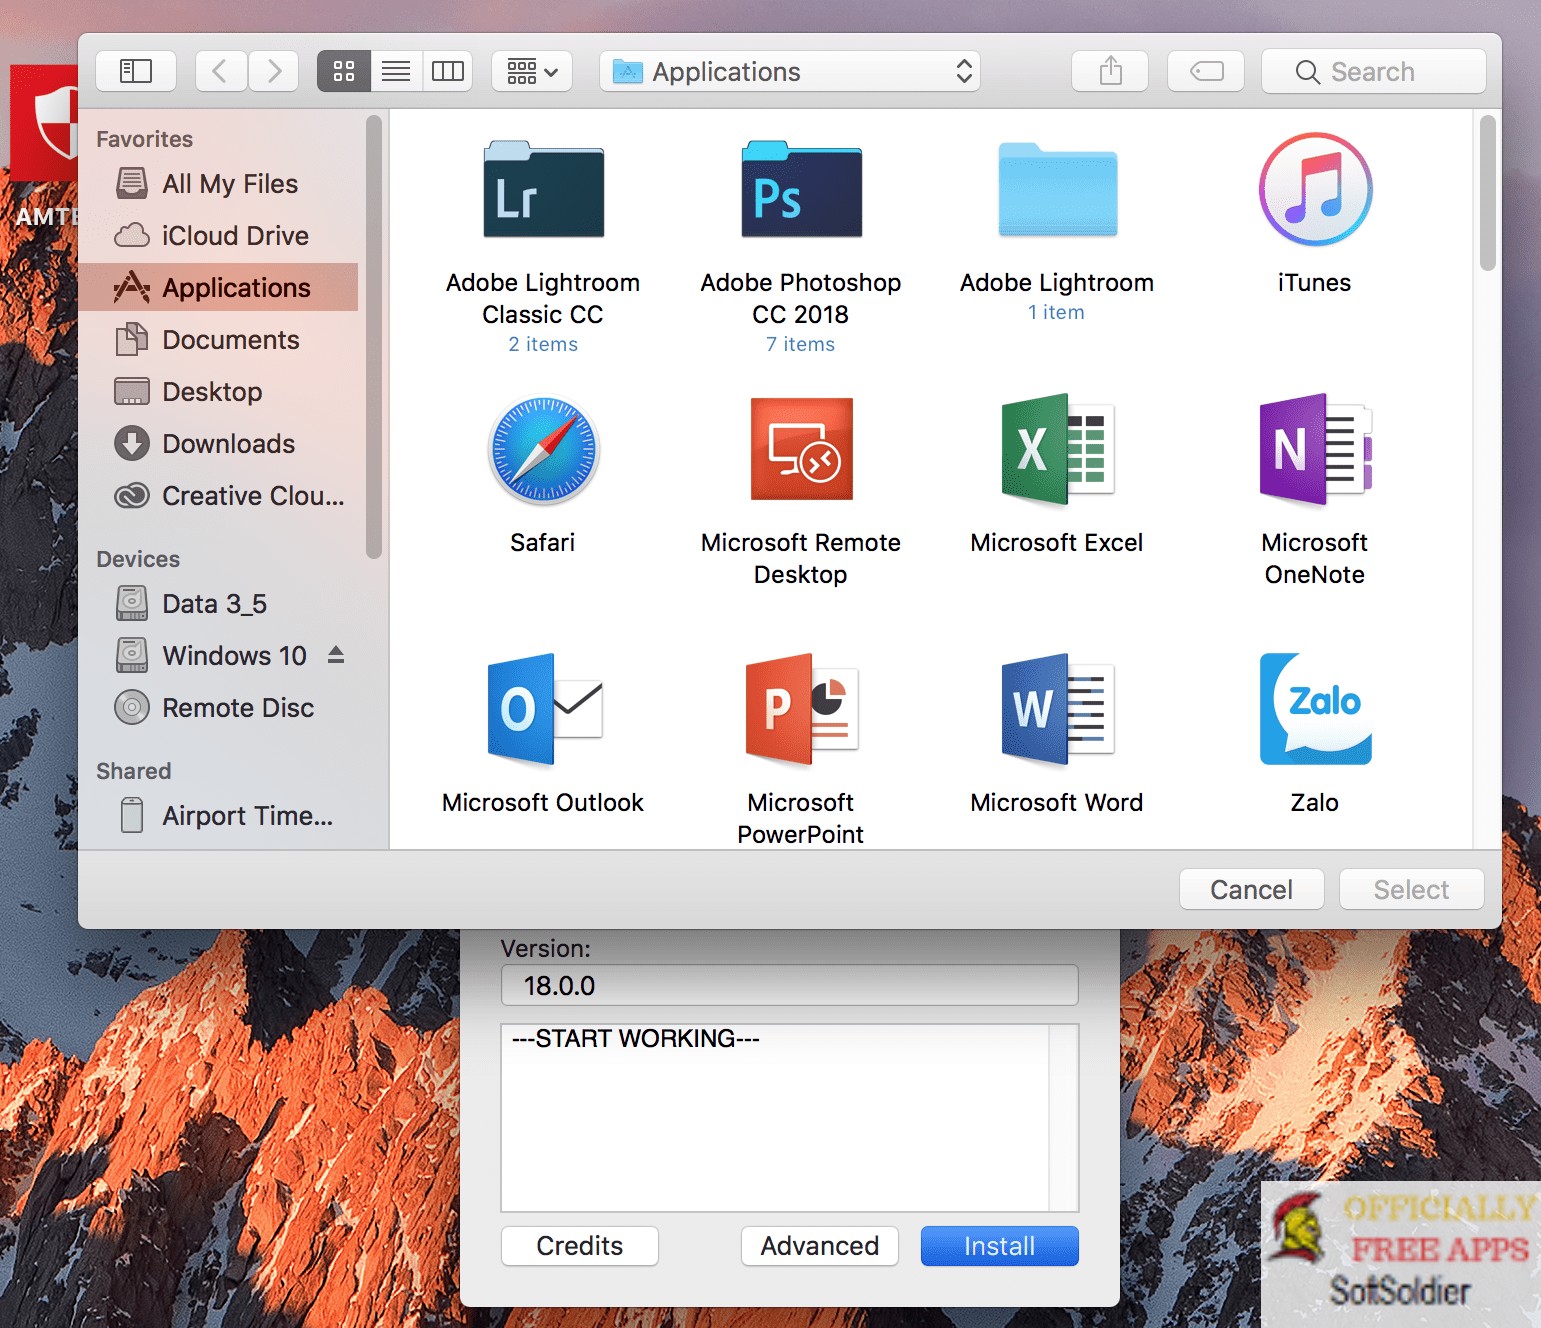The height and width of the screenshot is (1328, 1541).
Task: Open the Adobe Photoshop CC 2018 folder
Action: (x=800, y=191)
